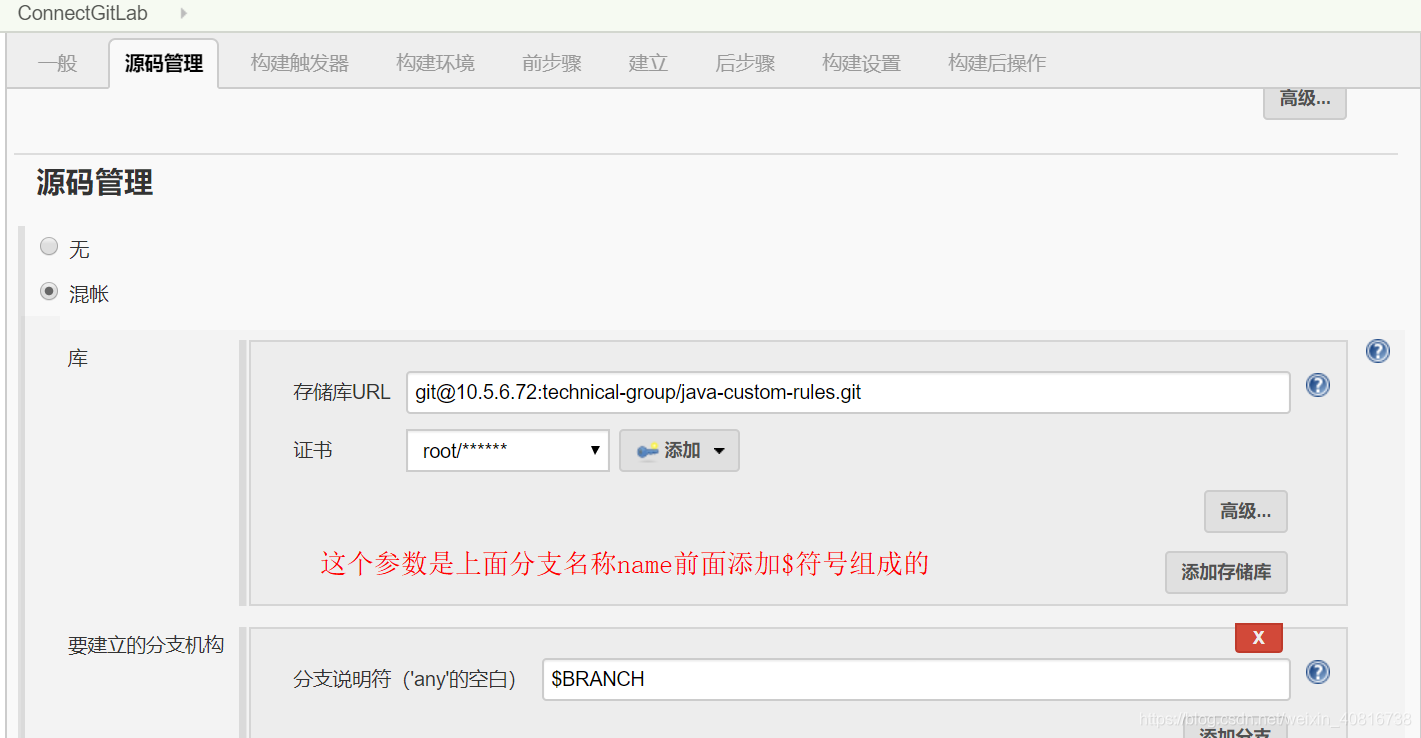Click 高级... button in repository box
This screenshot has height=738, width=1421.
click(x=1246, y=511)
